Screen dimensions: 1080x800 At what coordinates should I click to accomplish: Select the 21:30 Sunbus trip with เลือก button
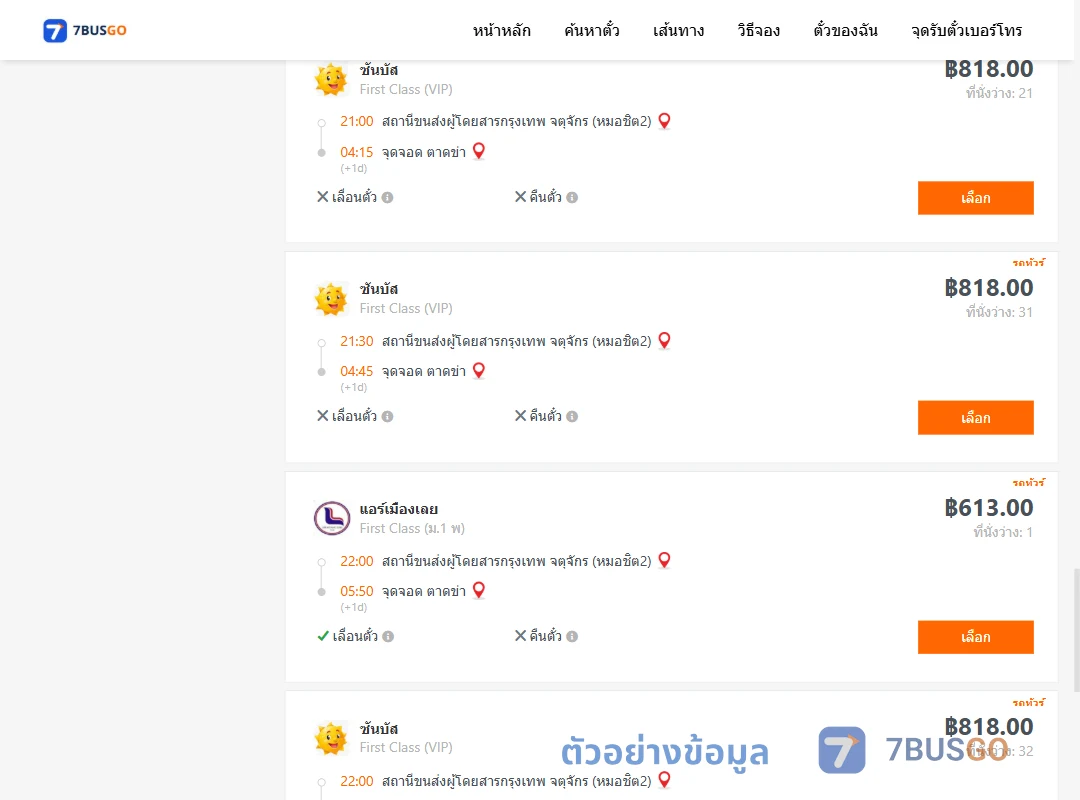coord(975,418)
